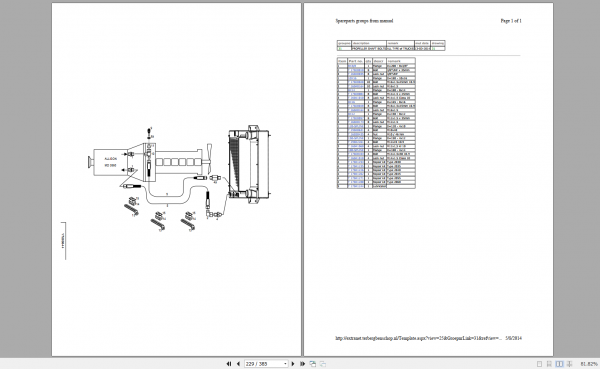
Task: Click the 5/6/2014 date in the footer
Action: tap(514, 338)
